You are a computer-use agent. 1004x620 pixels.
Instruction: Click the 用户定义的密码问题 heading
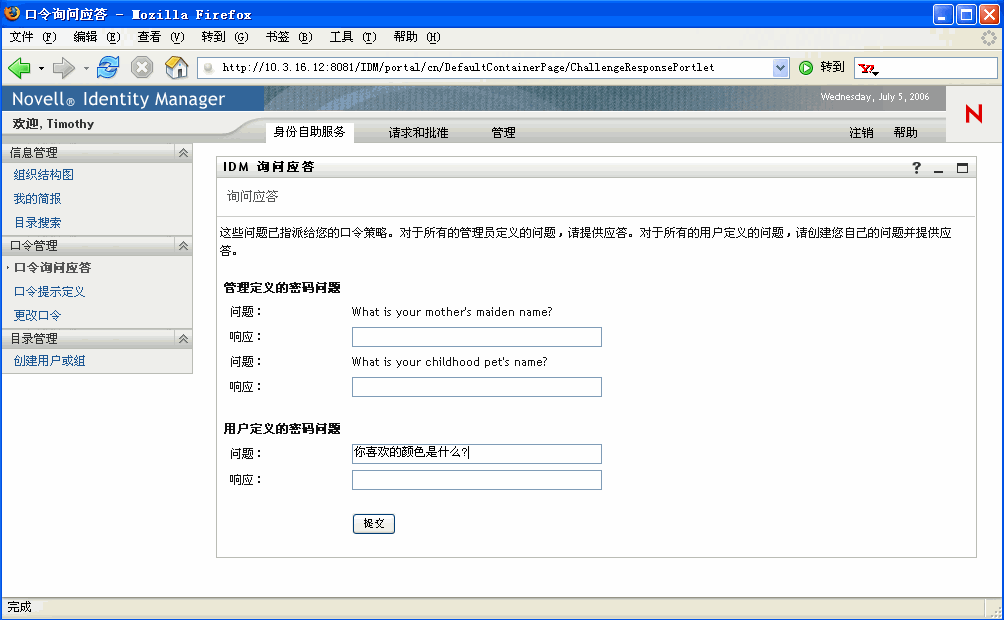point(282,428)
